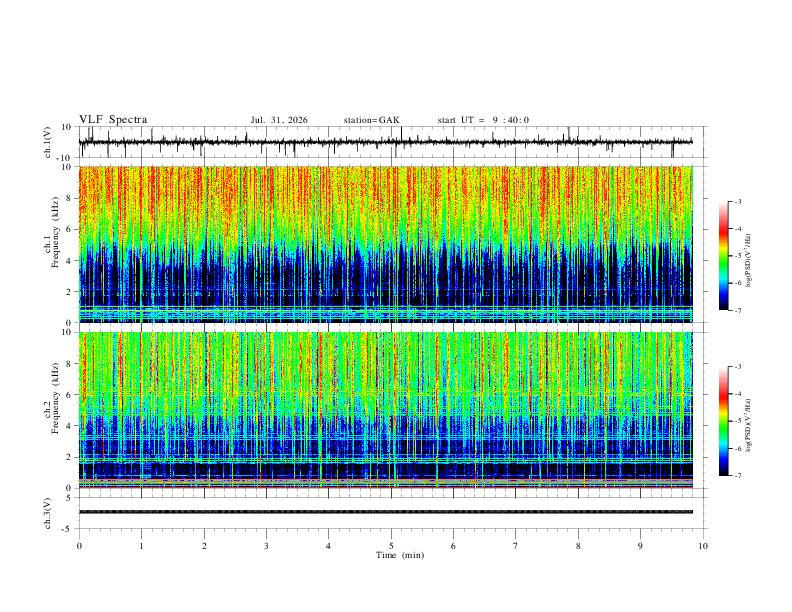This screenshot has height=612, width=792.
Task: Click the 5 minute tick on time axis
Action: (x=391, y=546)
